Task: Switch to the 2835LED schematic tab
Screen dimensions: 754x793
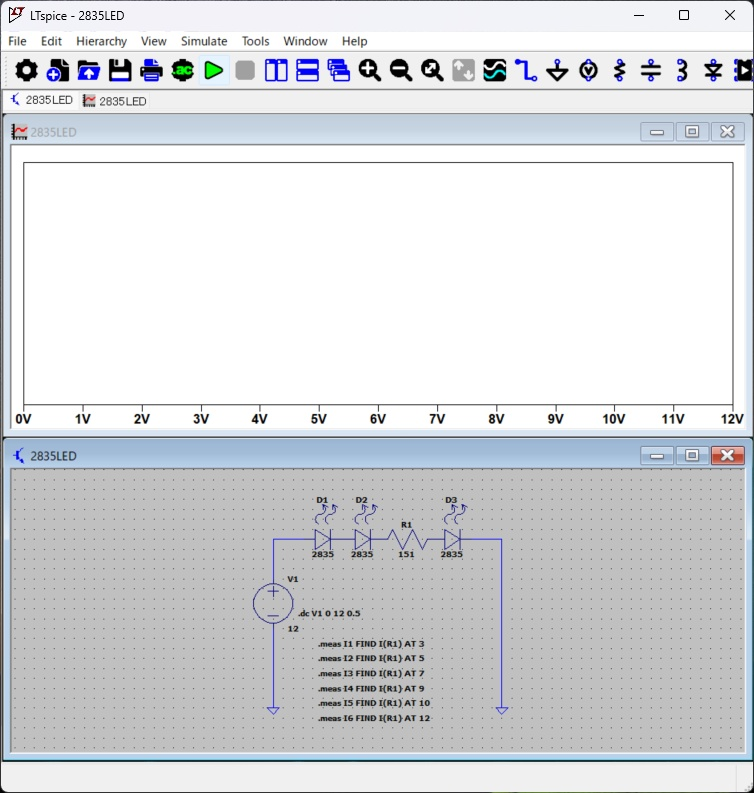Action: pyautogui.click(x=42, y=100)
